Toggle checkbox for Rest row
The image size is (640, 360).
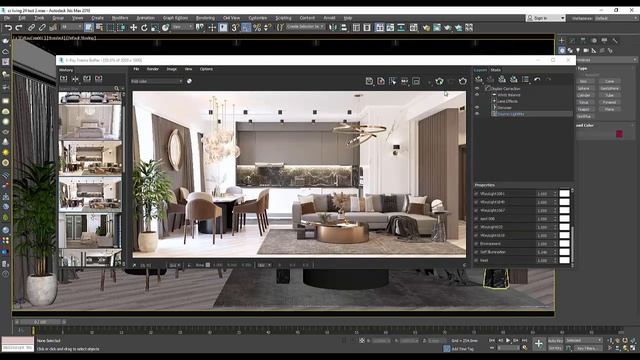(x=476, y=260)
